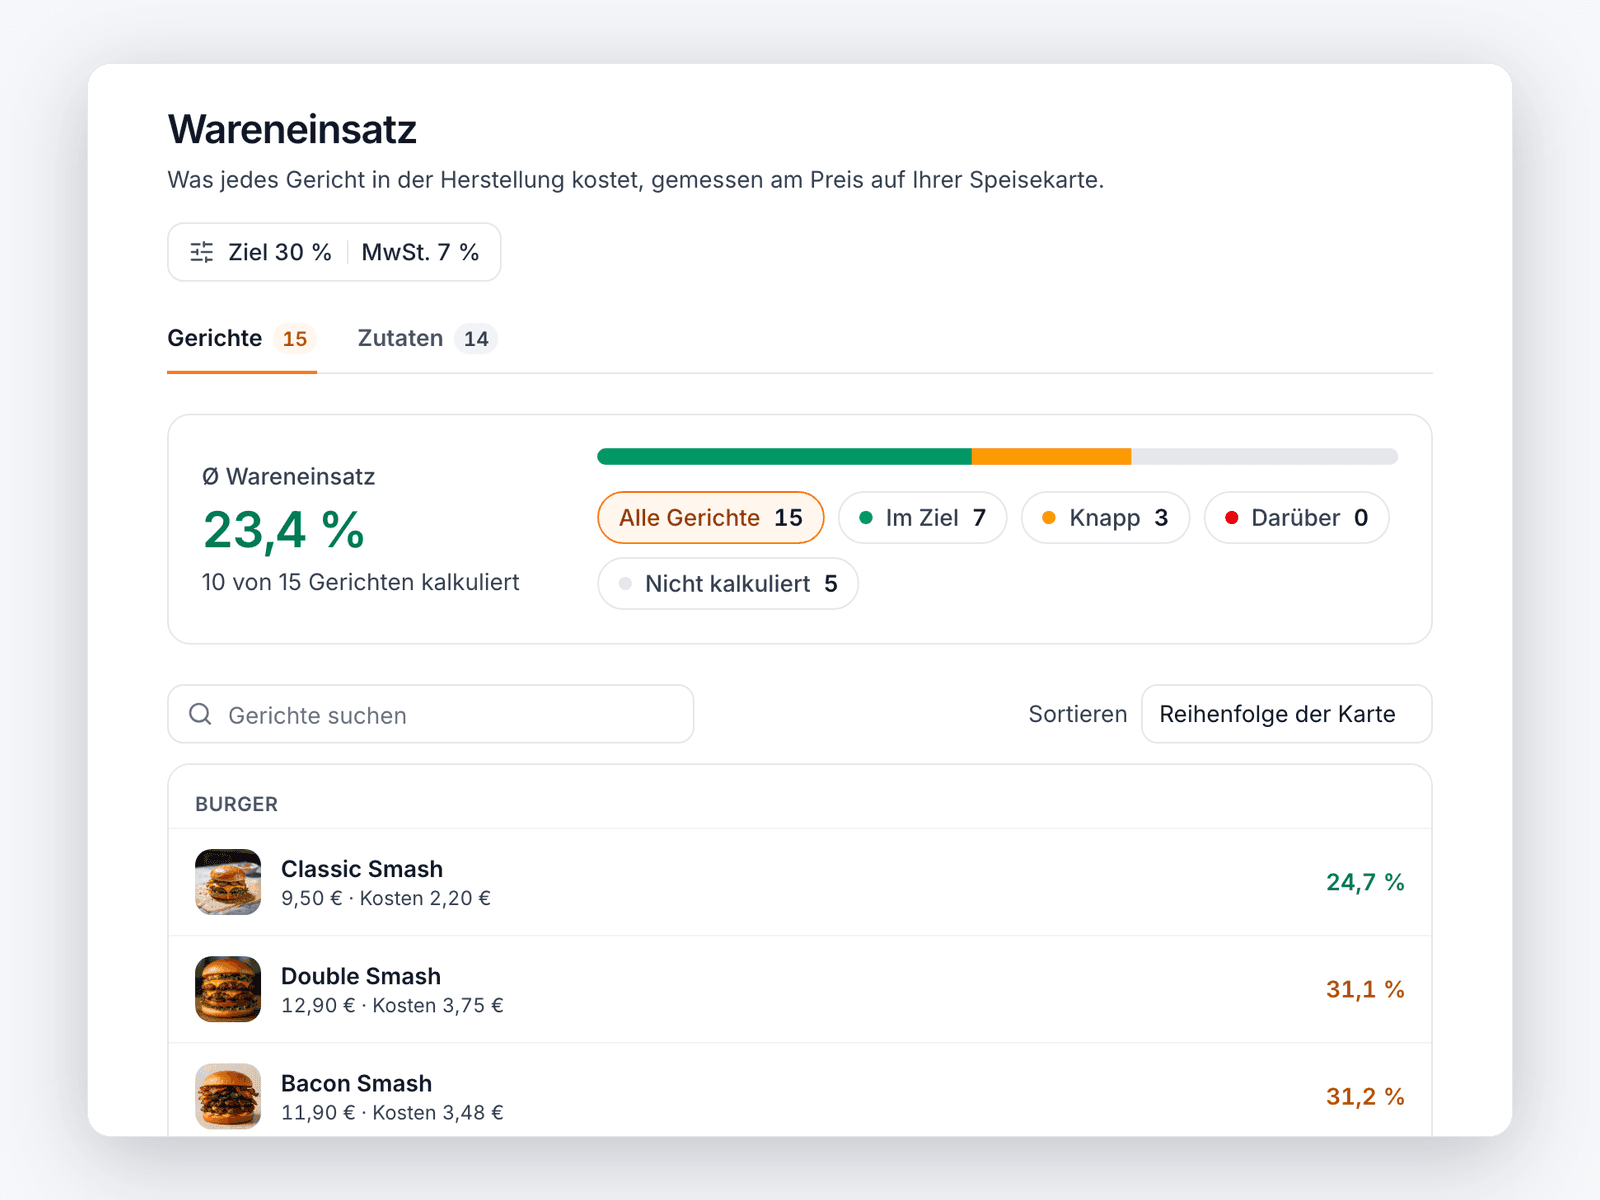Select the Double Smash dish name
The height and width of the screenshot is (1200, 1600).
click(361, 976)
